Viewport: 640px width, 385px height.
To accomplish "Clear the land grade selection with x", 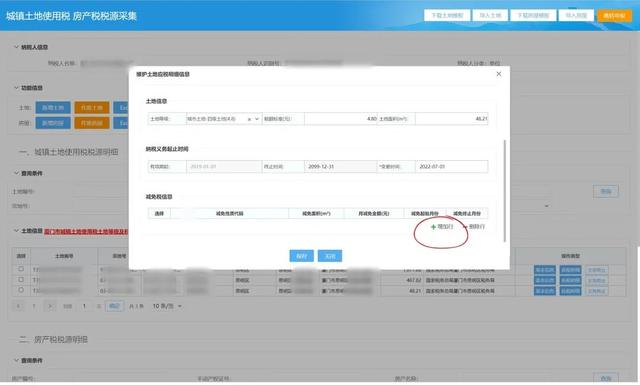I will click(x=249, y=119).
